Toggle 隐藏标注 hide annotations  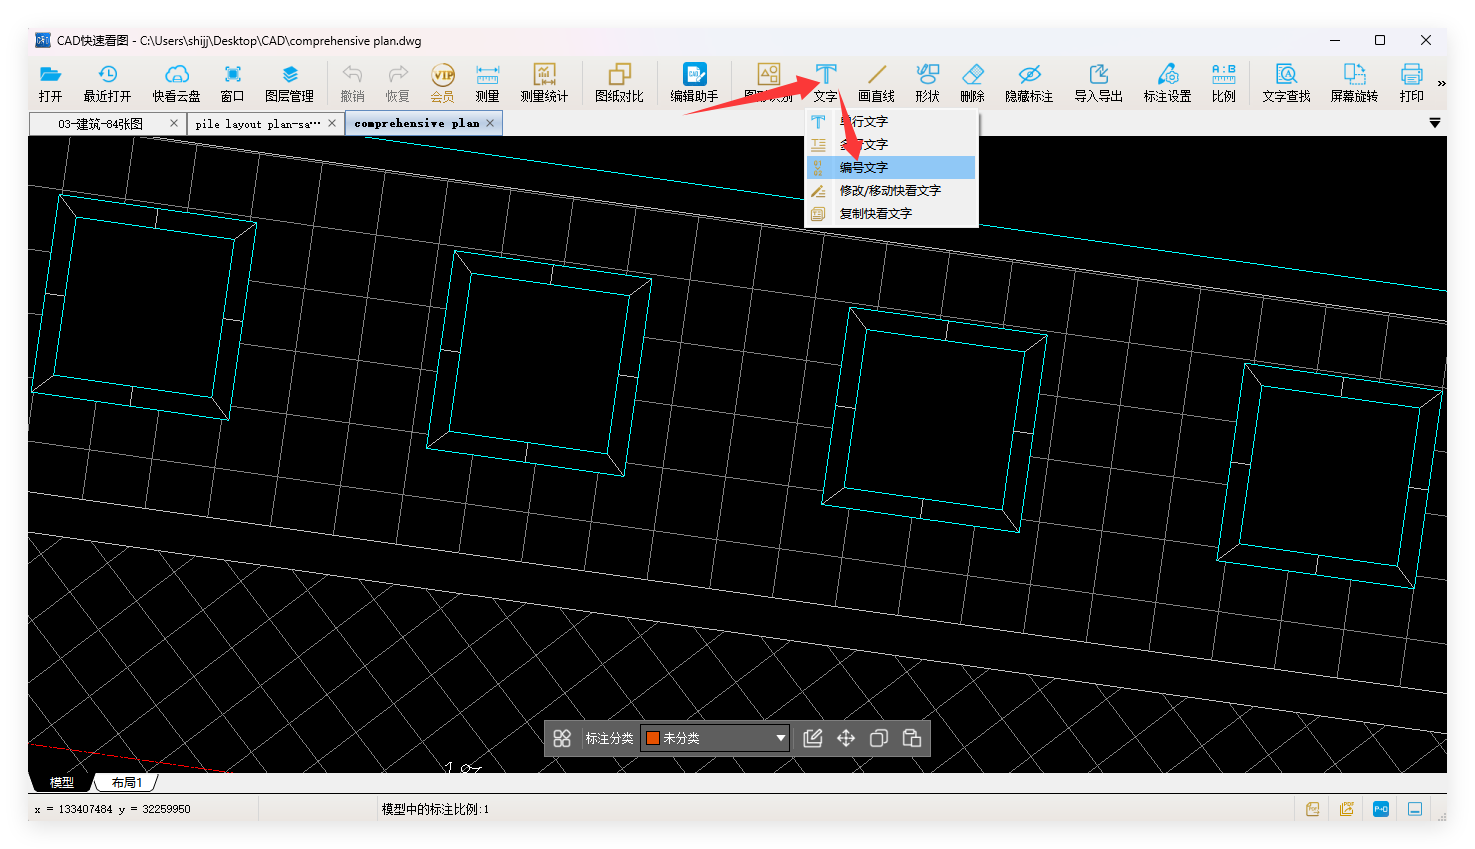(1029, 83)
